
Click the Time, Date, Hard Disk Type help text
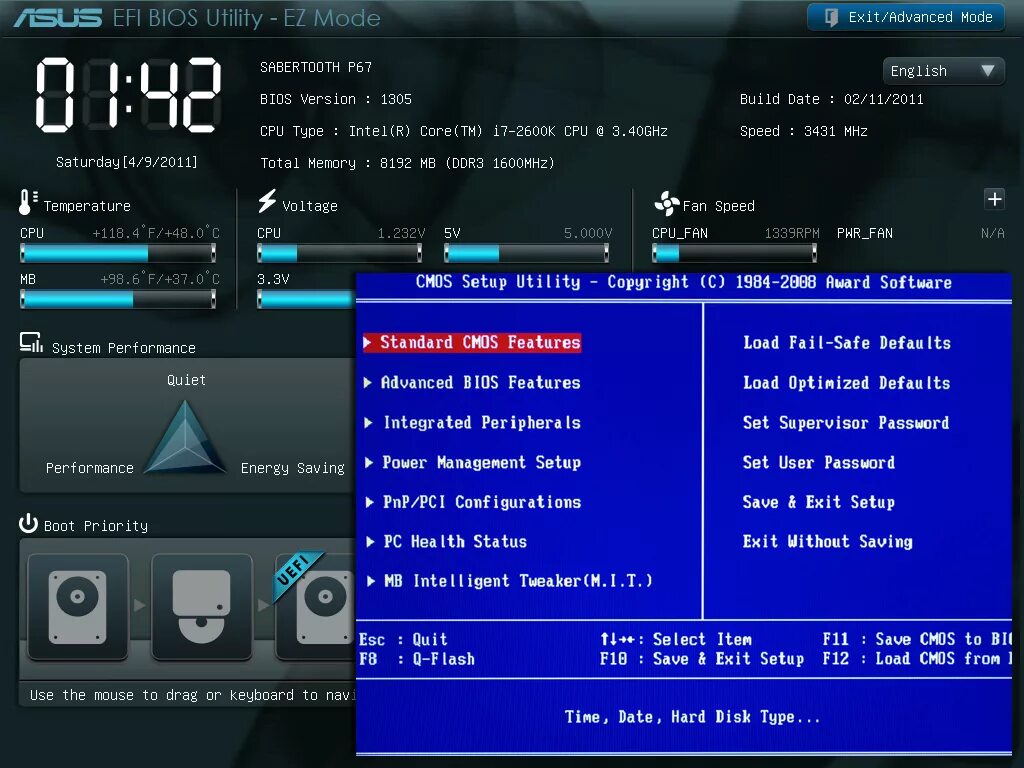click(692, 717)
